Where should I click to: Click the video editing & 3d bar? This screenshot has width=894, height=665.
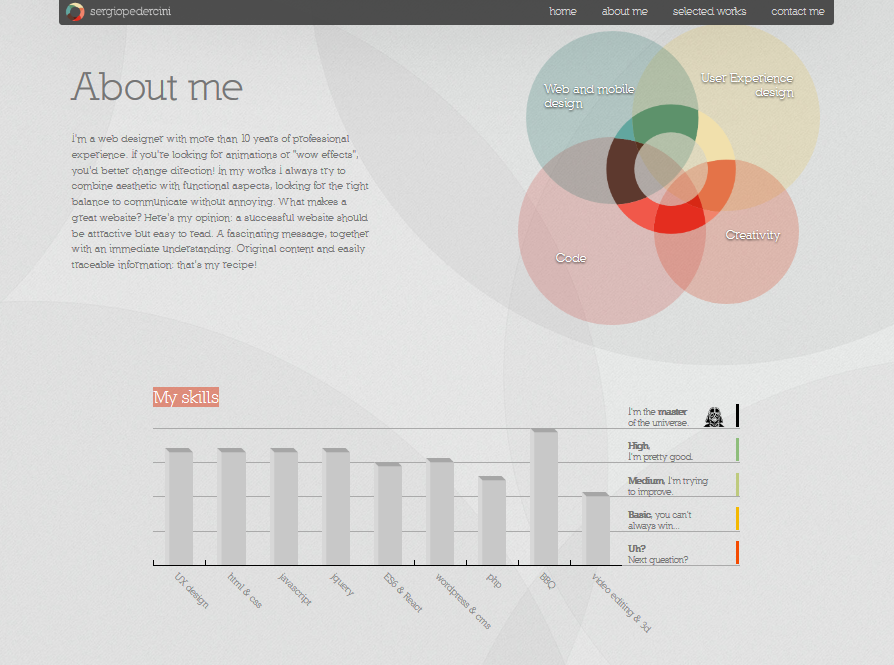[596, 529]
